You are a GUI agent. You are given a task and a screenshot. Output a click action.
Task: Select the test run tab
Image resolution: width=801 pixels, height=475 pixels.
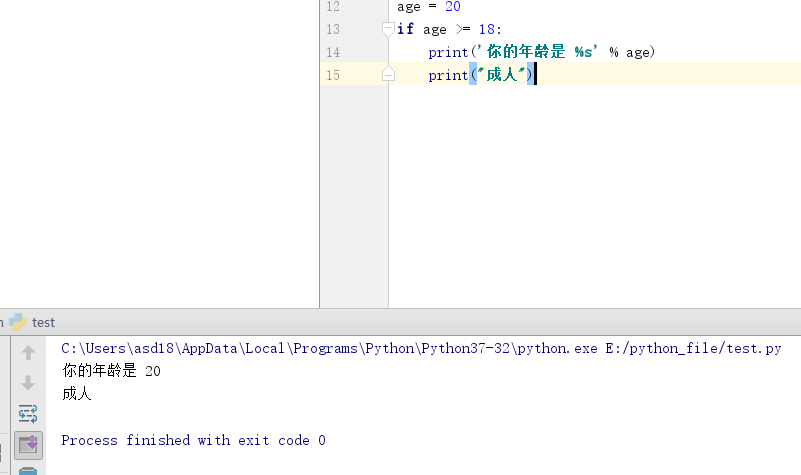click(43, 323)
